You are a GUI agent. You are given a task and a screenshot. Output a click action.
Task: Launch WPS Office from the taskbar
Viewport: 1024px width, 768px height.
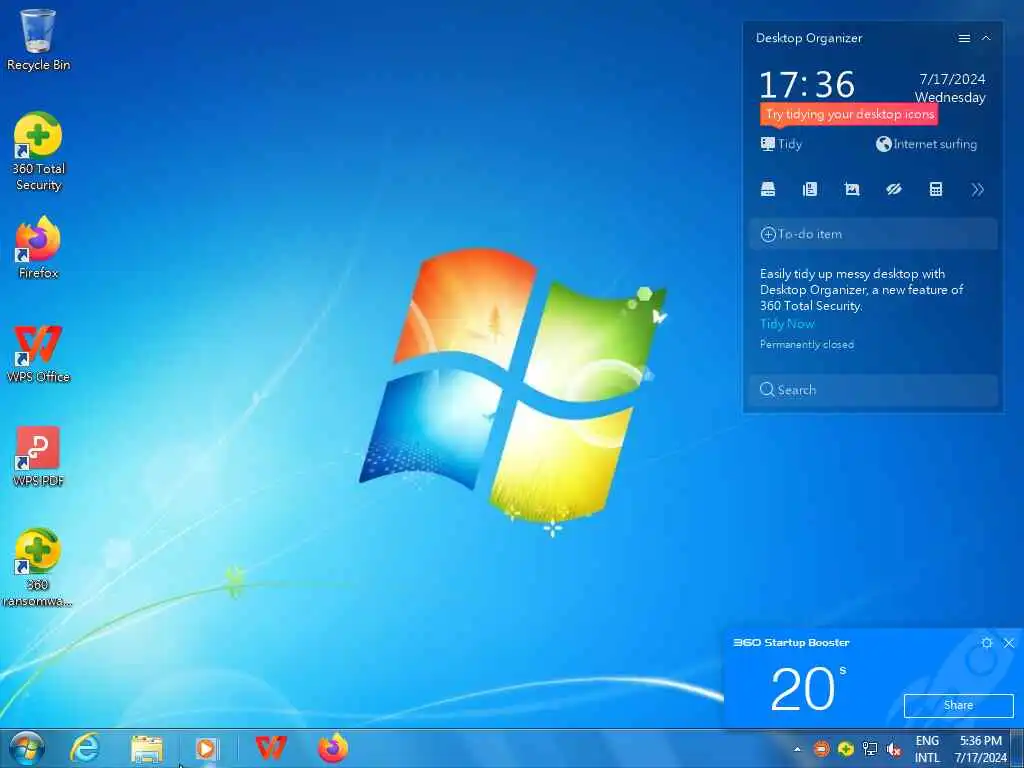tap(271, 748)
